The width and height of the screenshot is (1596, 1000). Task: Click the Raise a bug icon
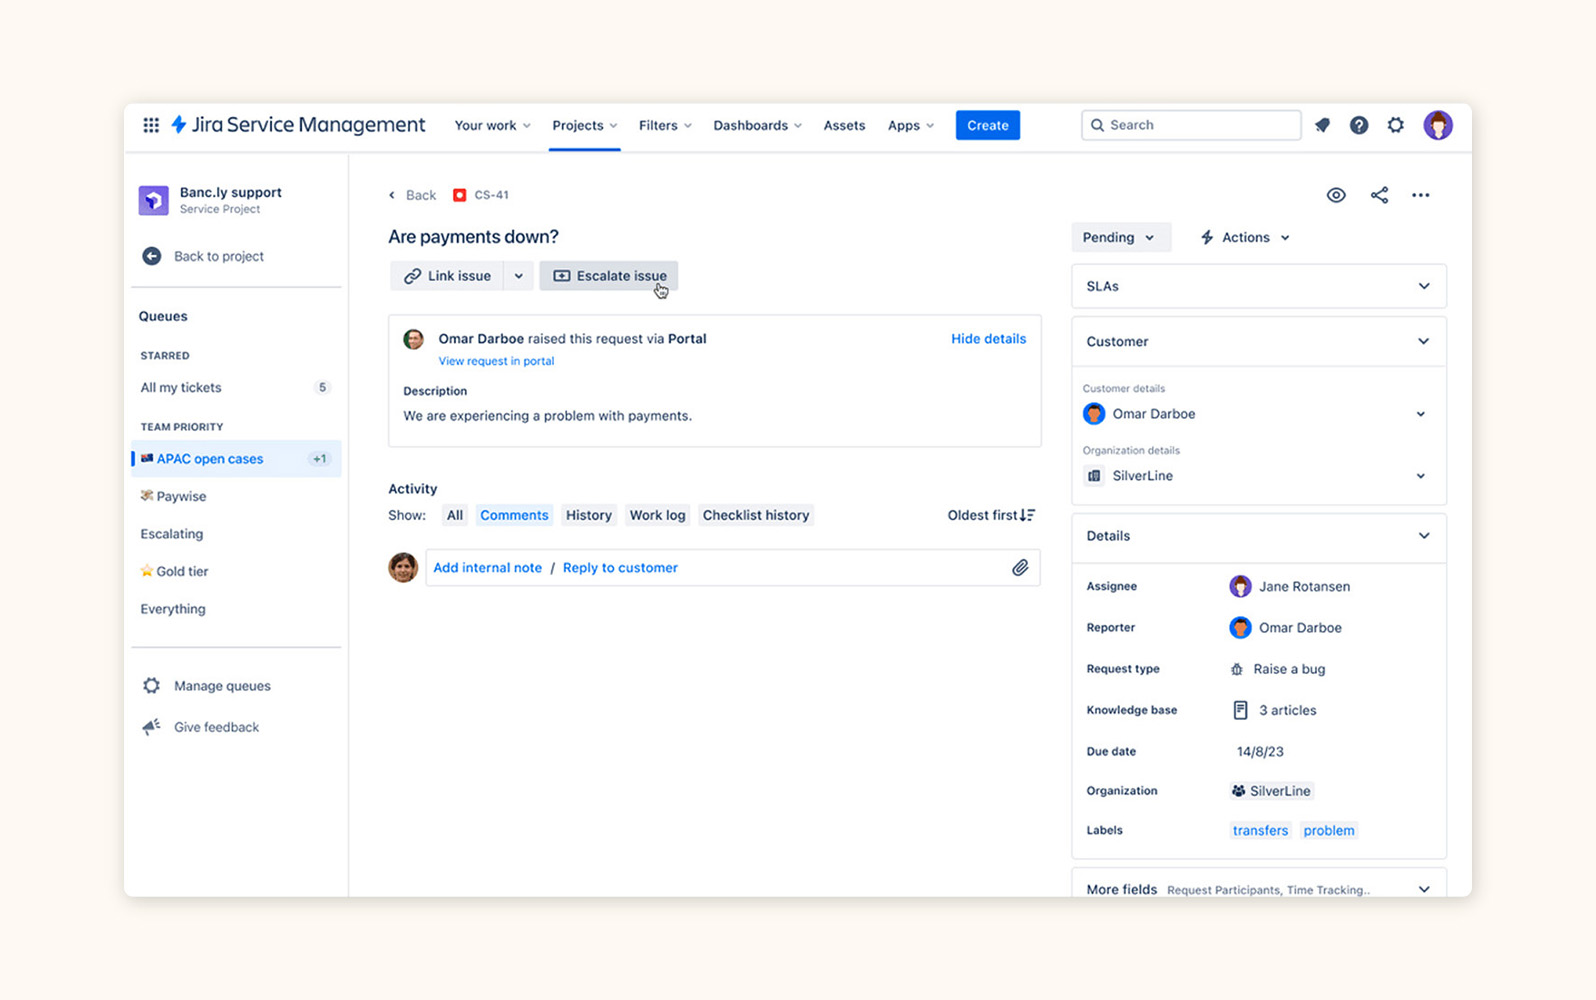coord(1237,669)
